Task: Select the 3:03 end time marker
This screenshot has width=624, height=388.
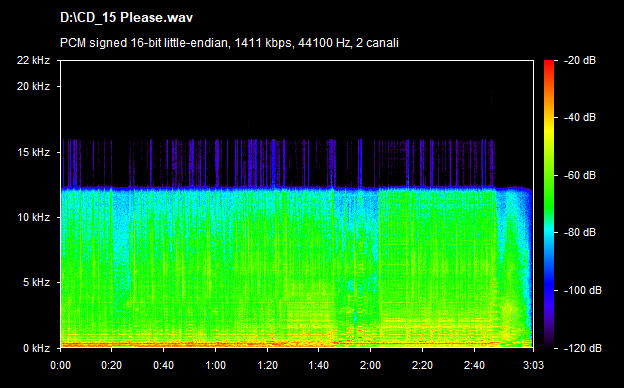Action: tap(533, 365)
